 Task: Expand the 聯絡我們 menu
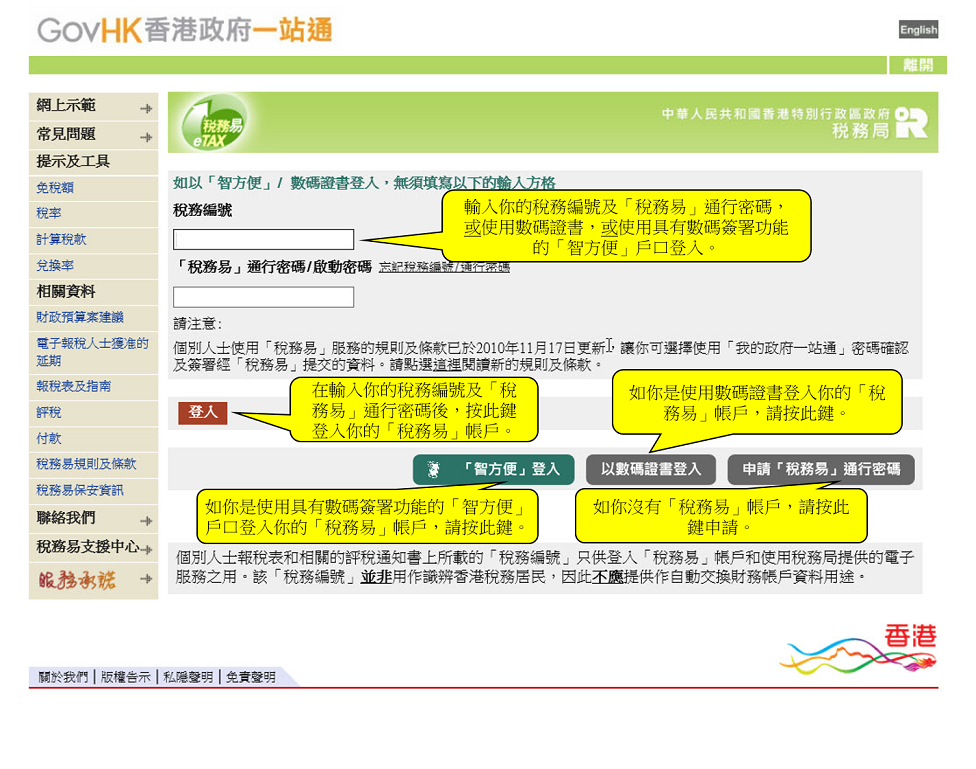[x=93, y=518]
